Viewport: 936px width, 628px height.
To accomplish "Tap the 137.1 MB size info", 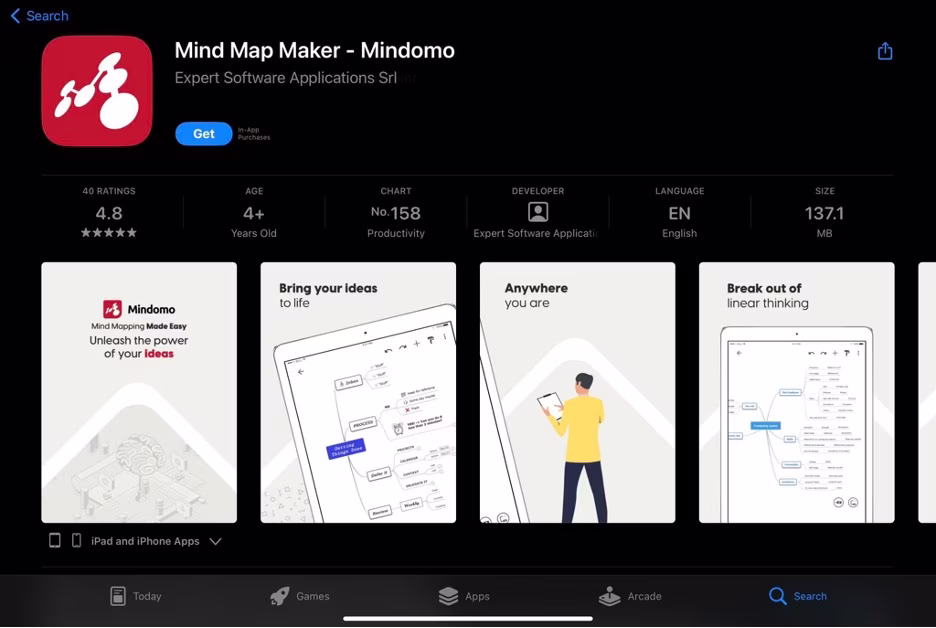I will coord(824,213).
